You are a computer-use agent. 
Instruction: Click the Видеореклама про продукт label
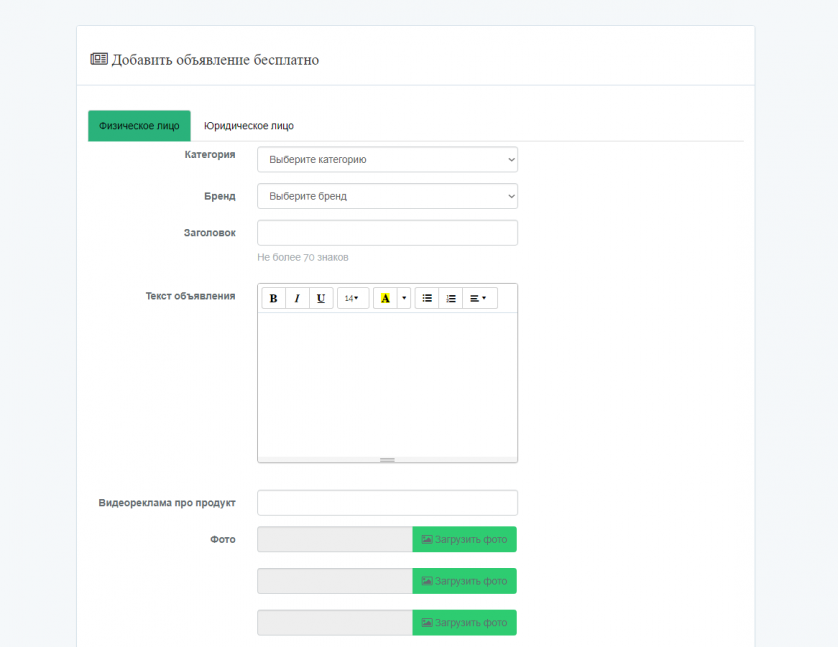(x=167, y=503)
